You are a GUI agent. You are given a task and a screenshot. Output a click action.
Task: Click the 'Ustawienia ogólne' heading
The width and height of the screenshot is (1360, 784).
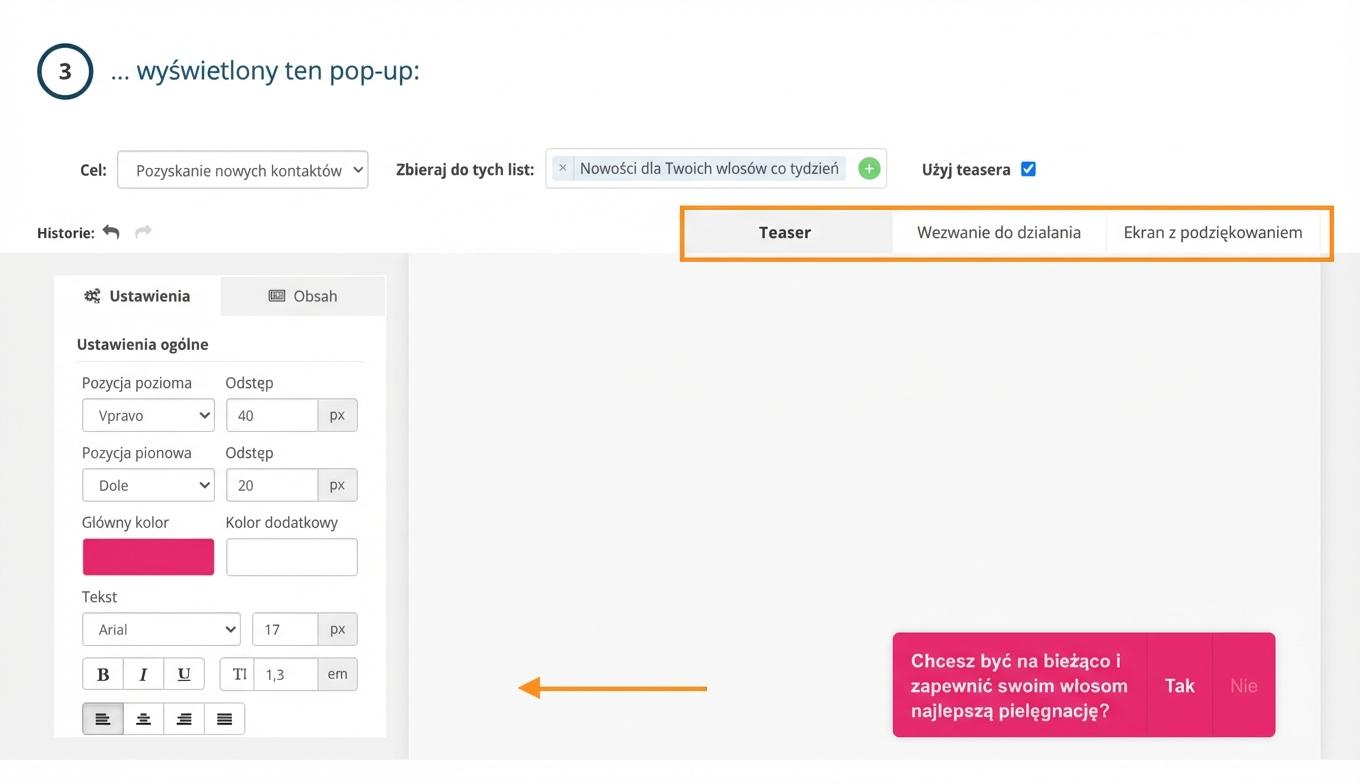[x=143, y=344]
